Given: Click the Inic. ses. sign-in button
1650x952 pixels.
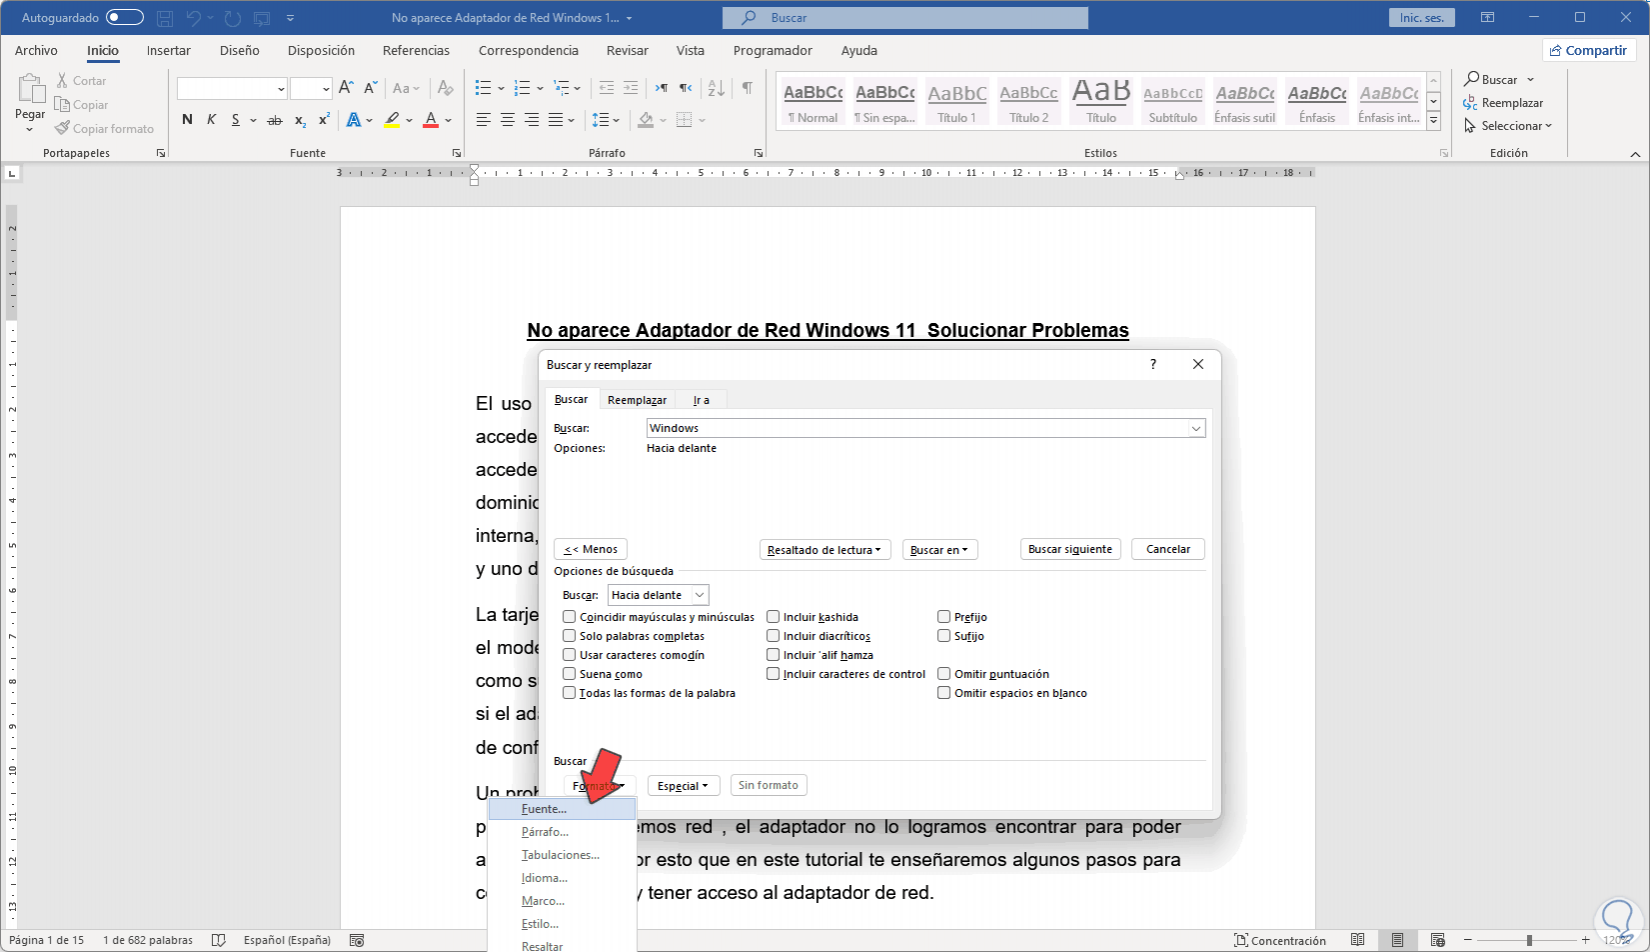Looking at the screenshot, I should coord(1422,18).
